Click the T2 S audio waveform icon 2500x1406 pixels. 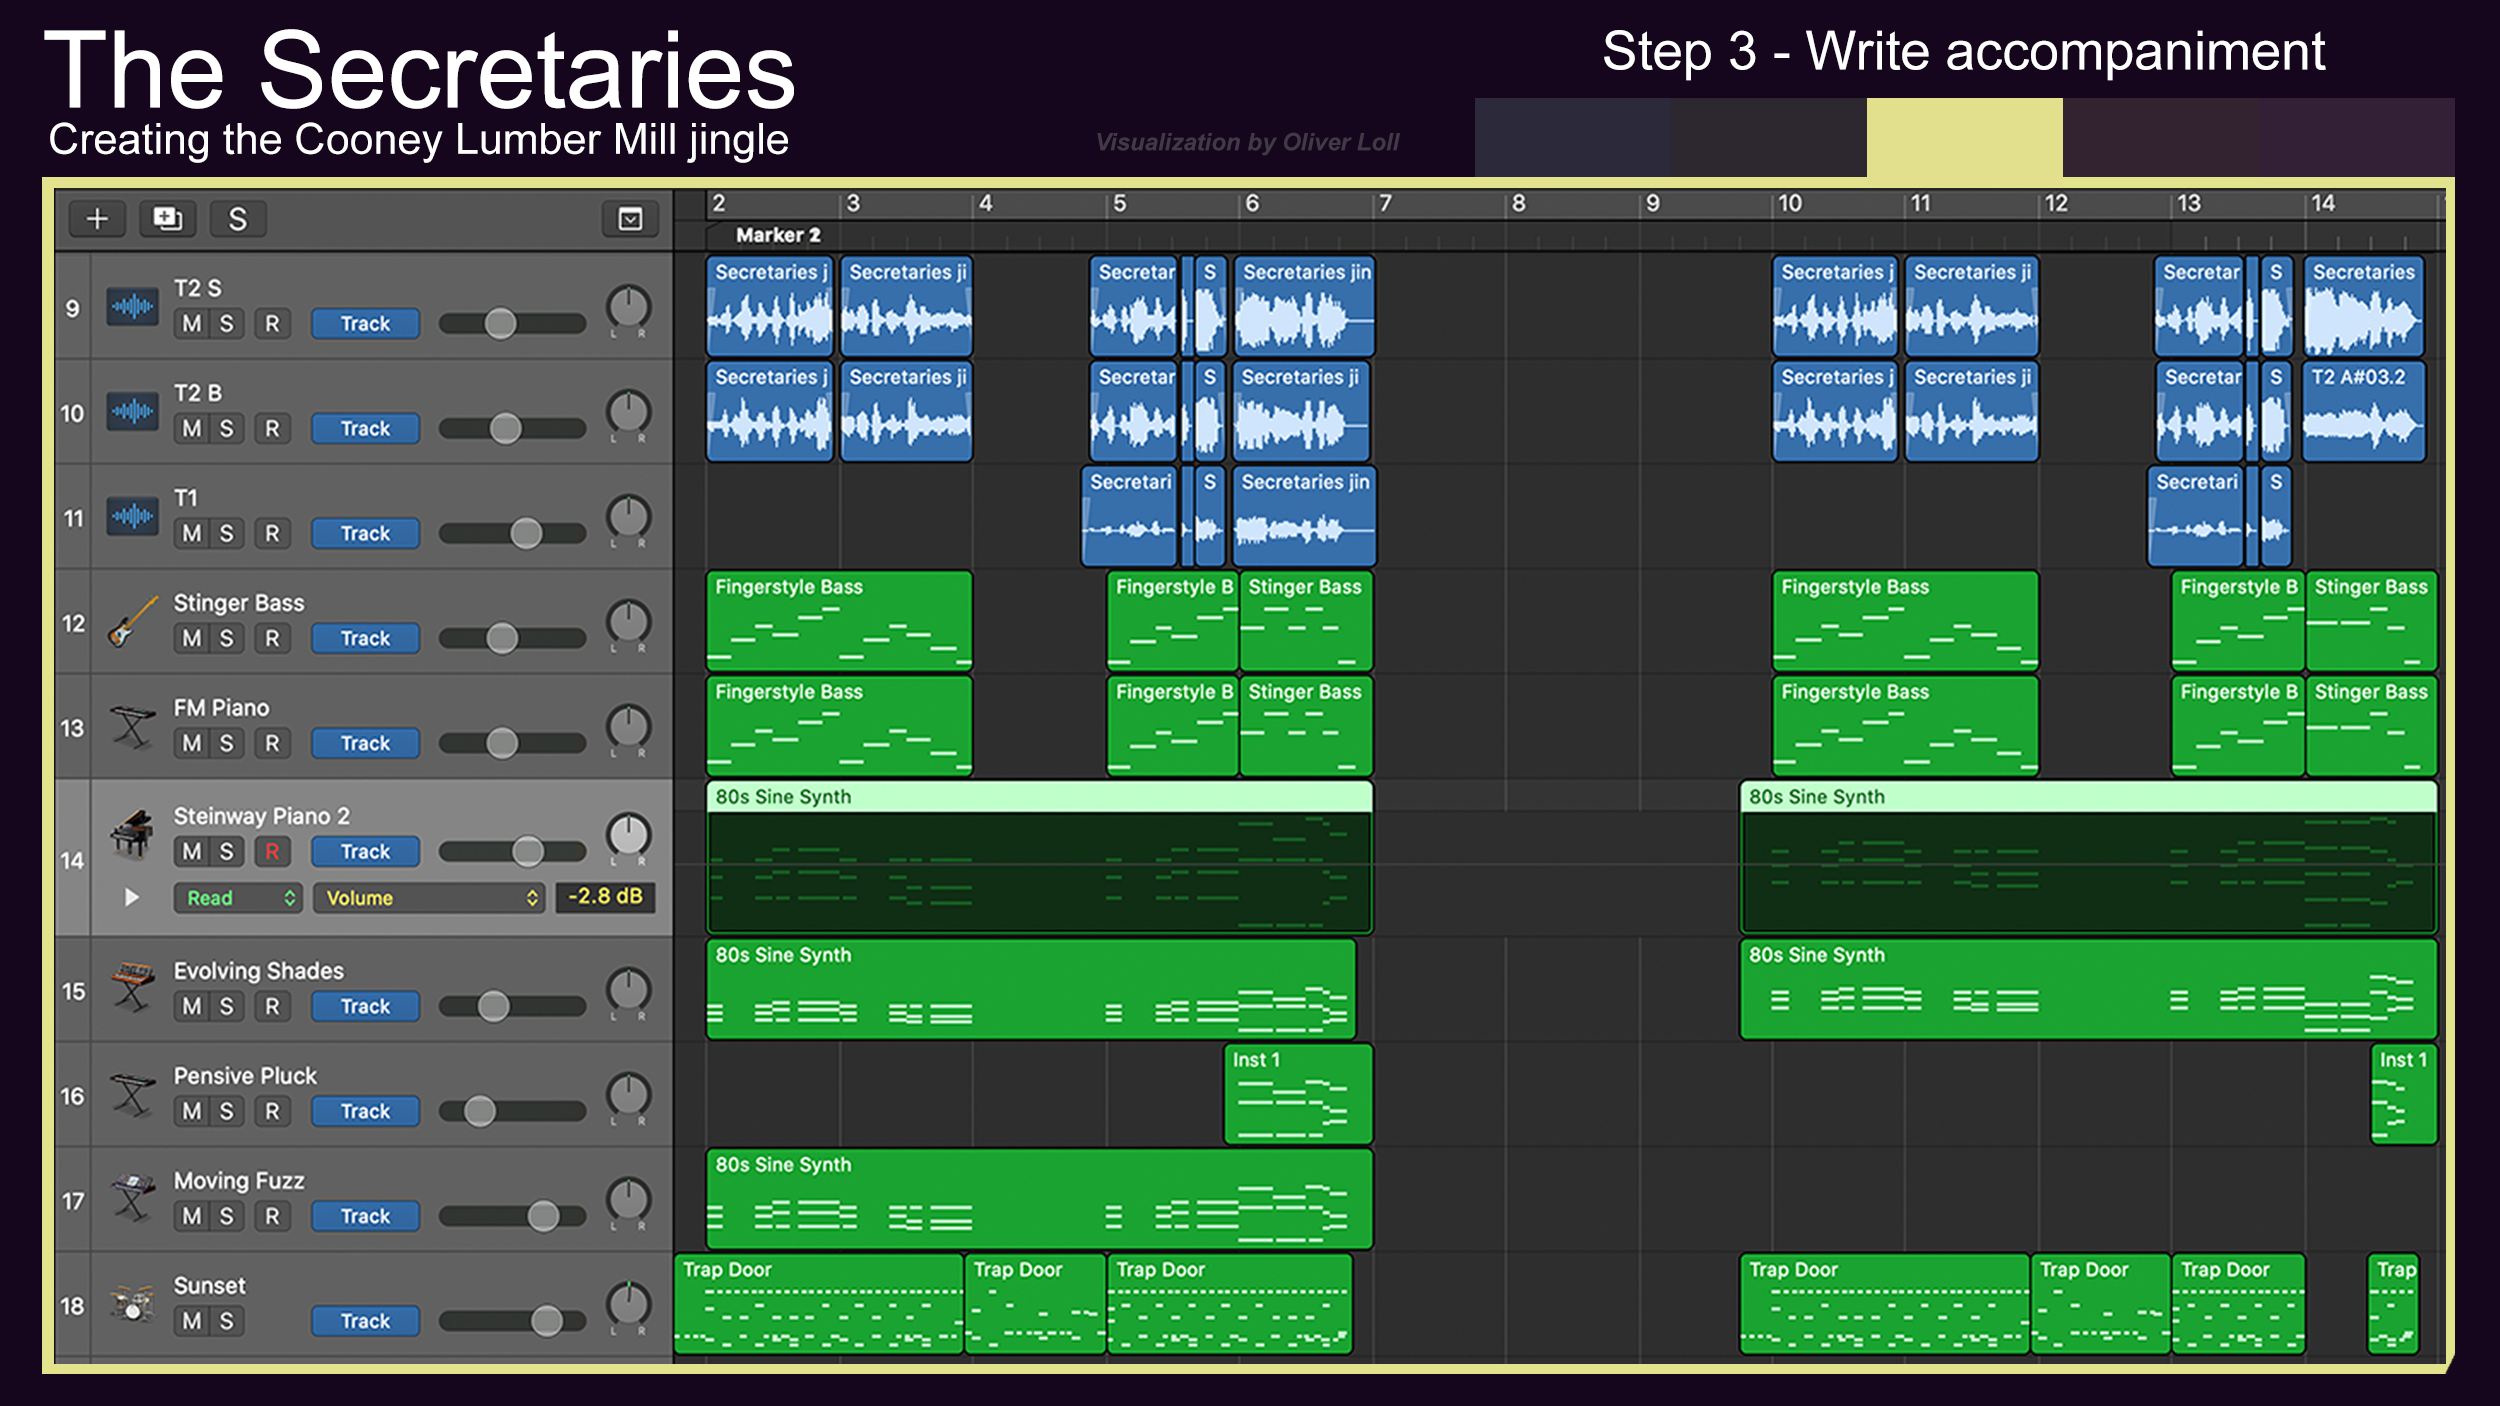click(x=132, y=307)
